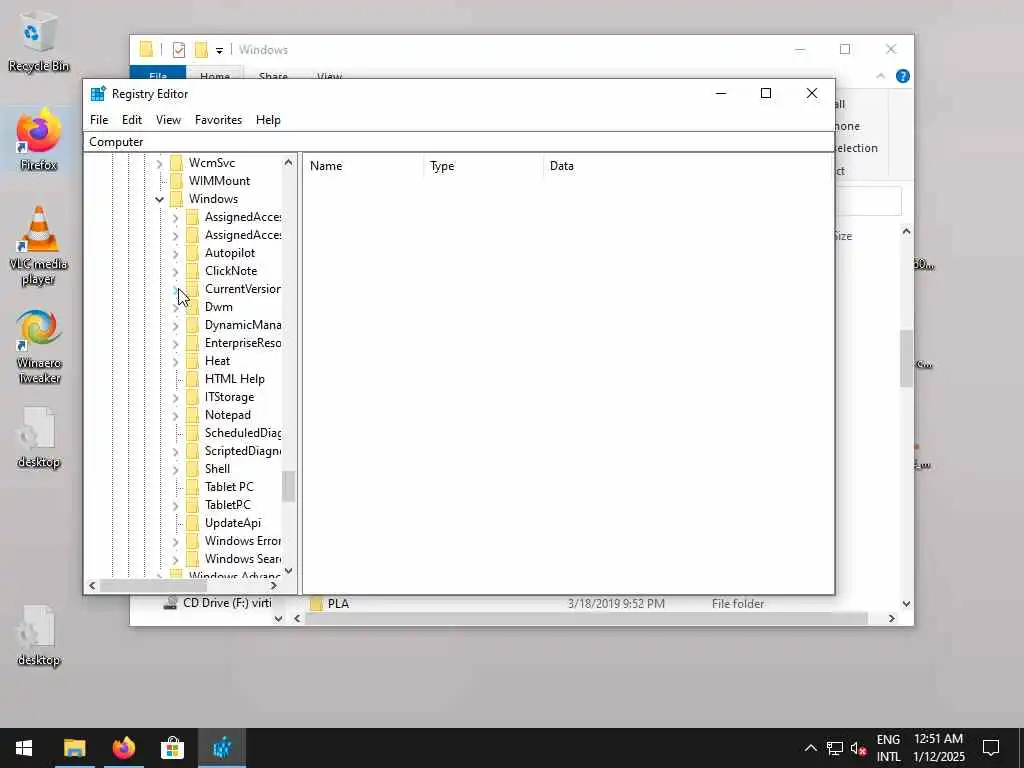Open the View menu in Registry Editor
This screenshot has height=768, width=1024.
point(168,120)
